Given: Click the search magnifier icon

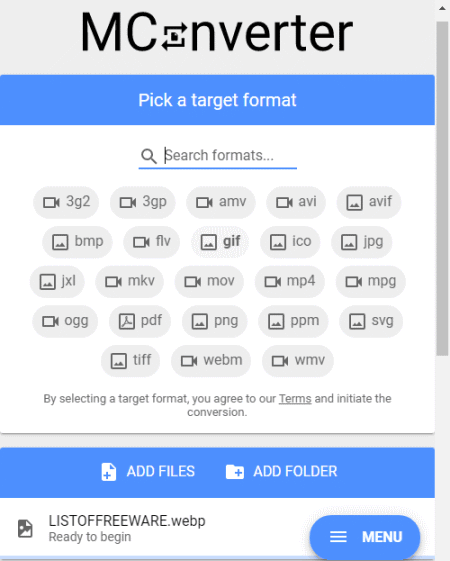Looking at the screenshot, I should (148, 156).
